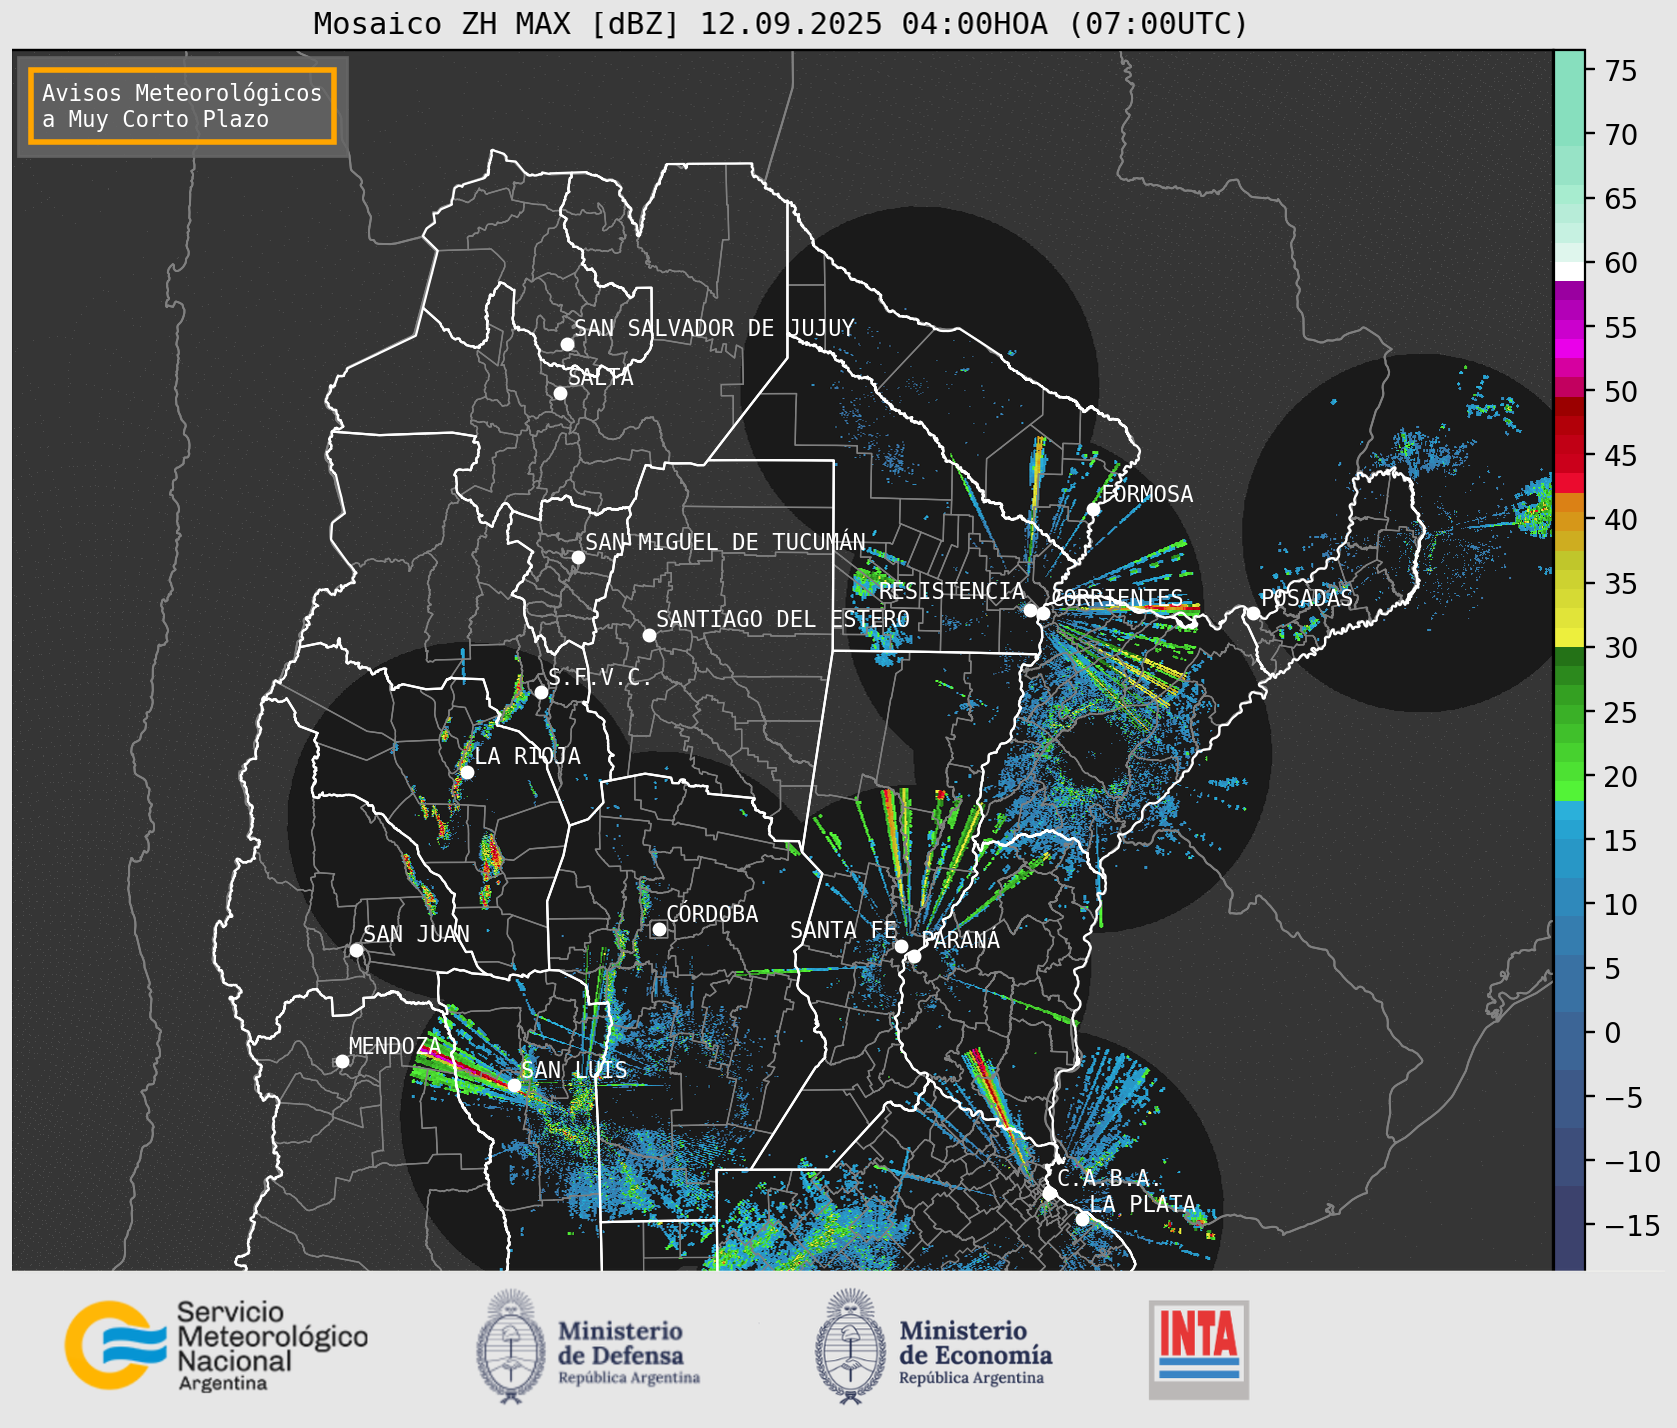The image size is (1677, 1428).
Task: Click the LA PLATA label
Action: pyautogui.click(x=1142, y=1204)
